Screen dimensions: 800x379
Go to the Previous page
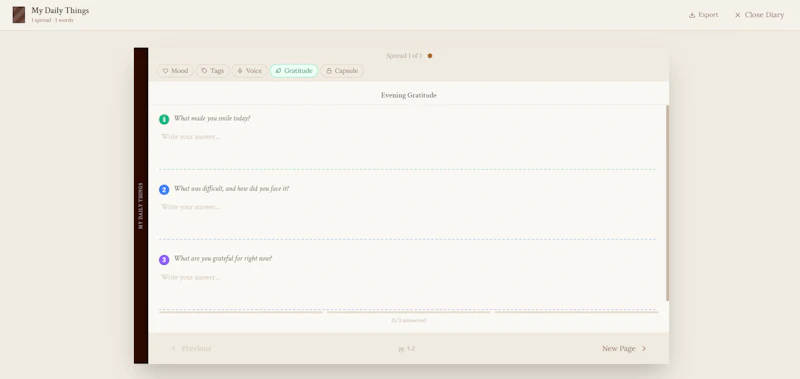tap(191, 348)
